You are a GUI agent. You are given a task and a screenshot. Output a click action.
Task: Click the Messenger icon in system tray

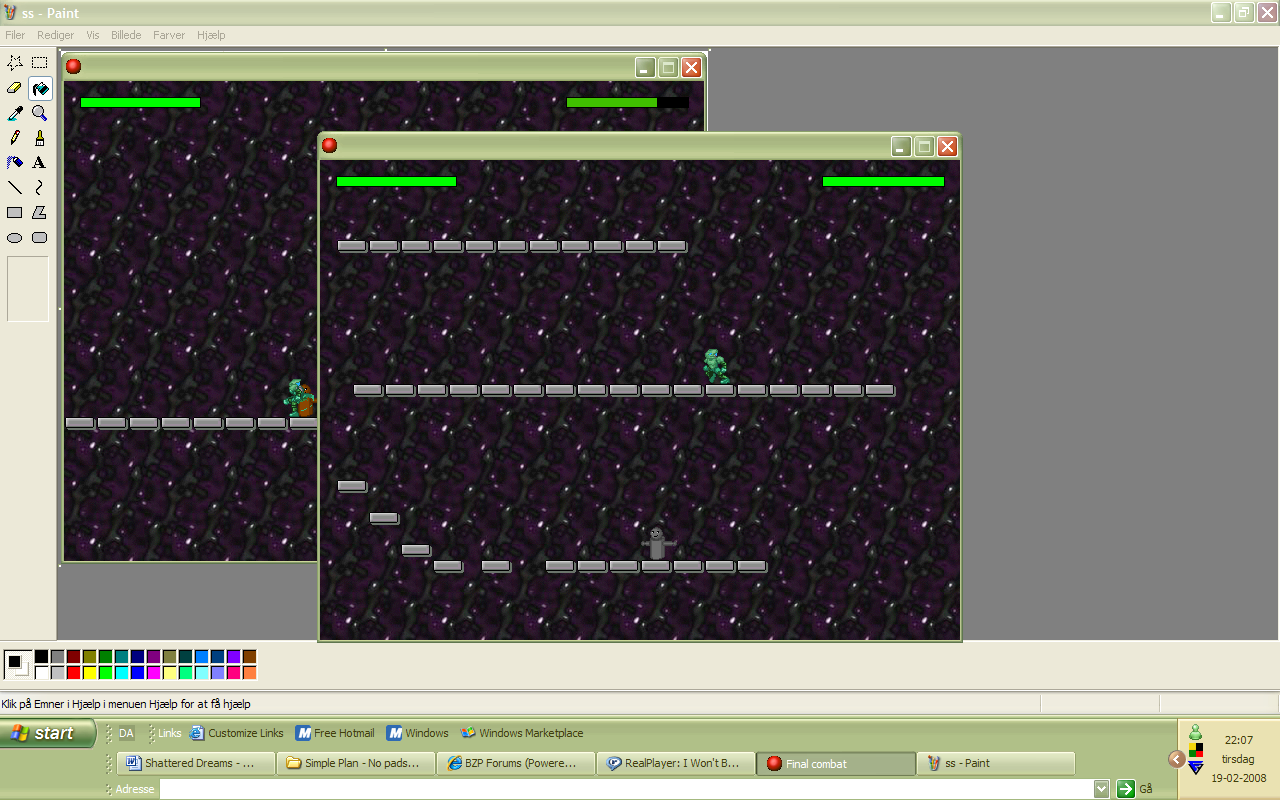coord(1195,733)
